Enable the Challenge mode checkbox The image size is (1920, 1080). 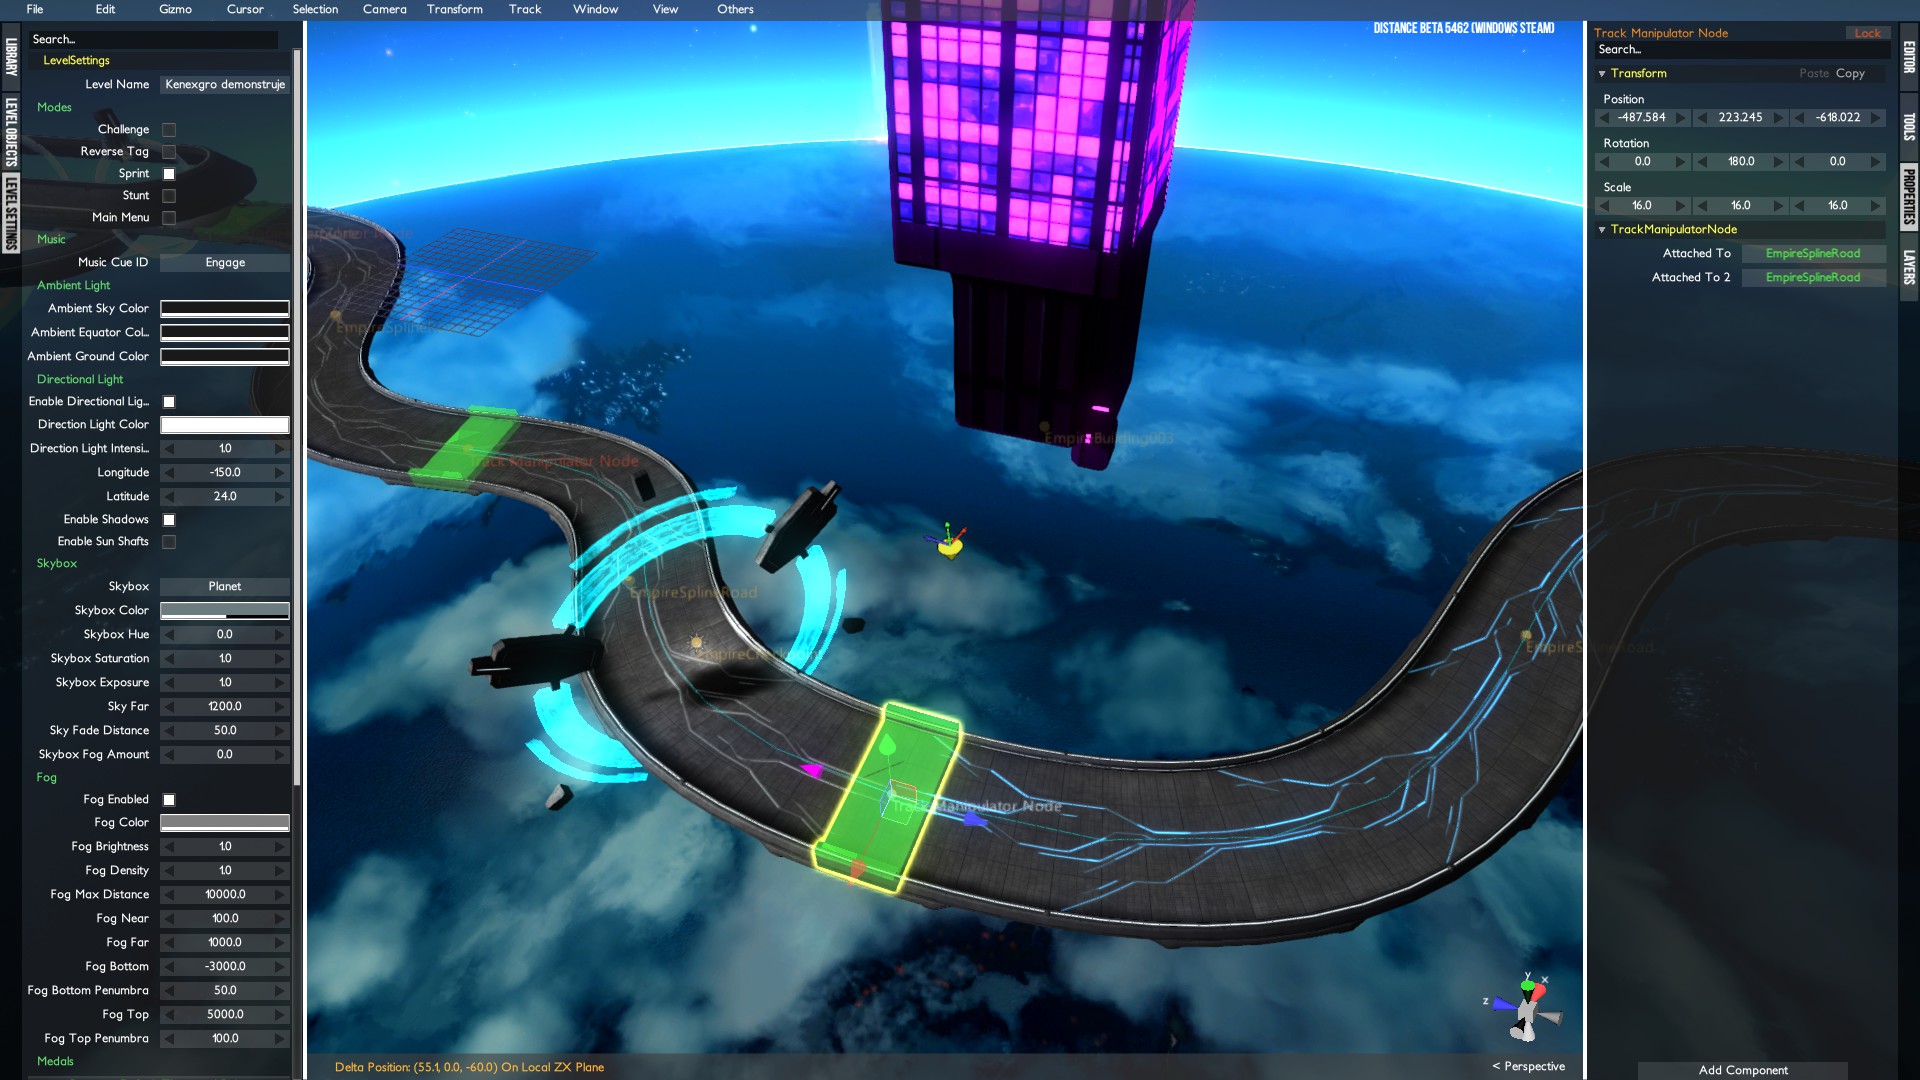[169, 130]
